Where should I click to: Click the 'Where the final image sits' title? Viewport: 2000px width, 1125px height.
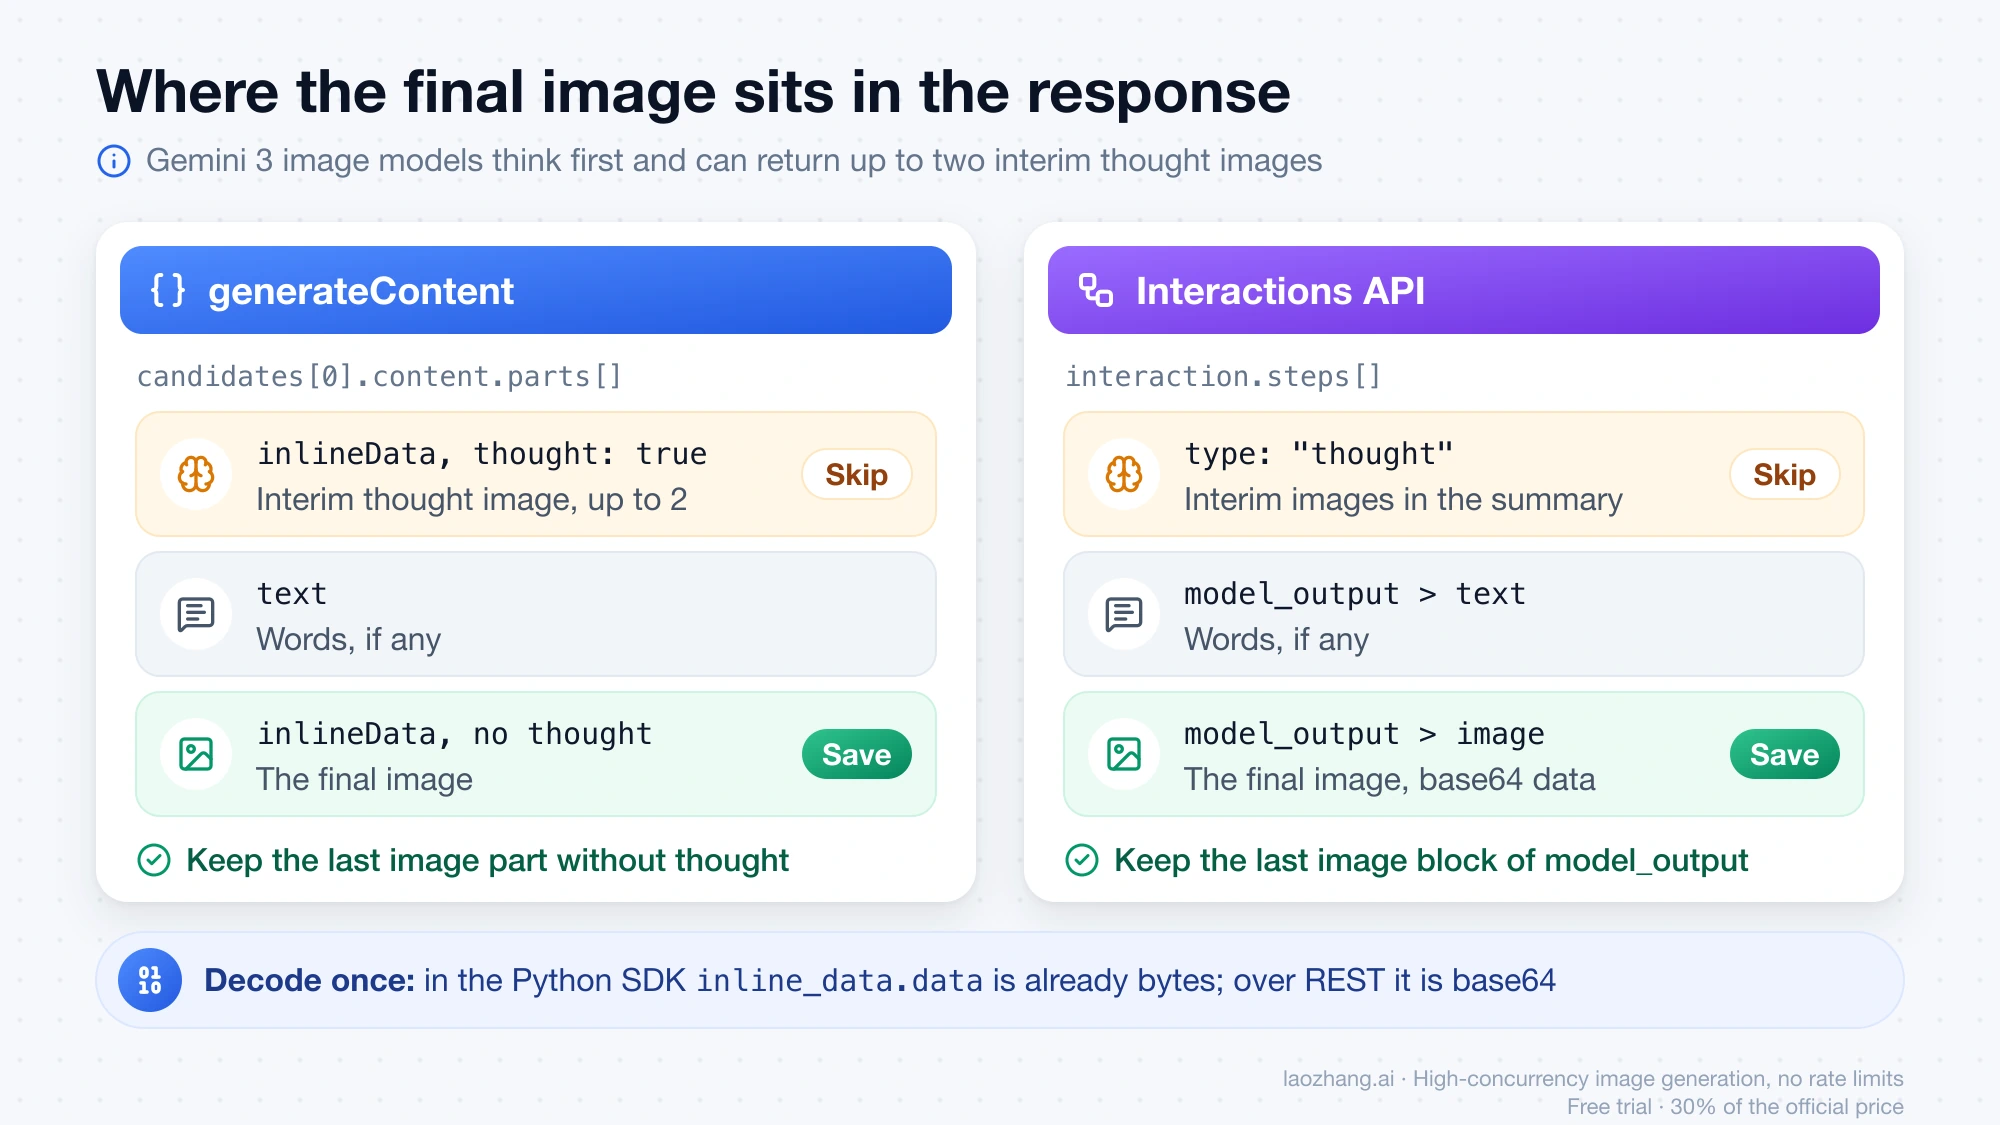tap(693, 92)
